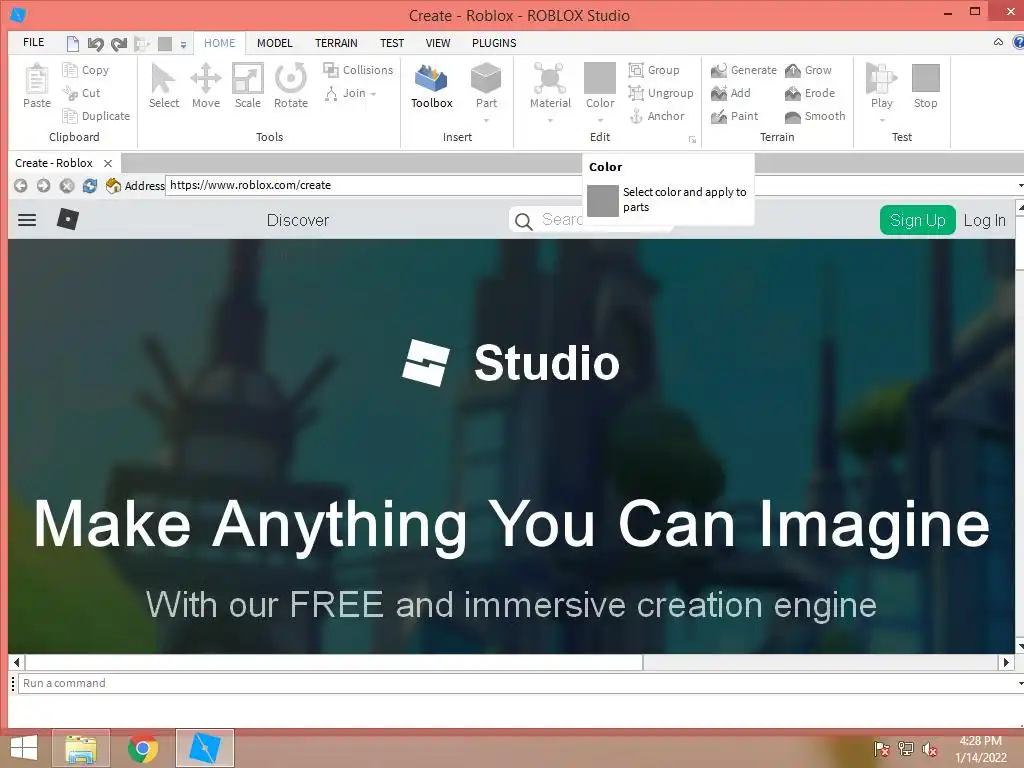
Task: Switch to the TERRAIN ribbon tab
Action: (x=336, y=43)
